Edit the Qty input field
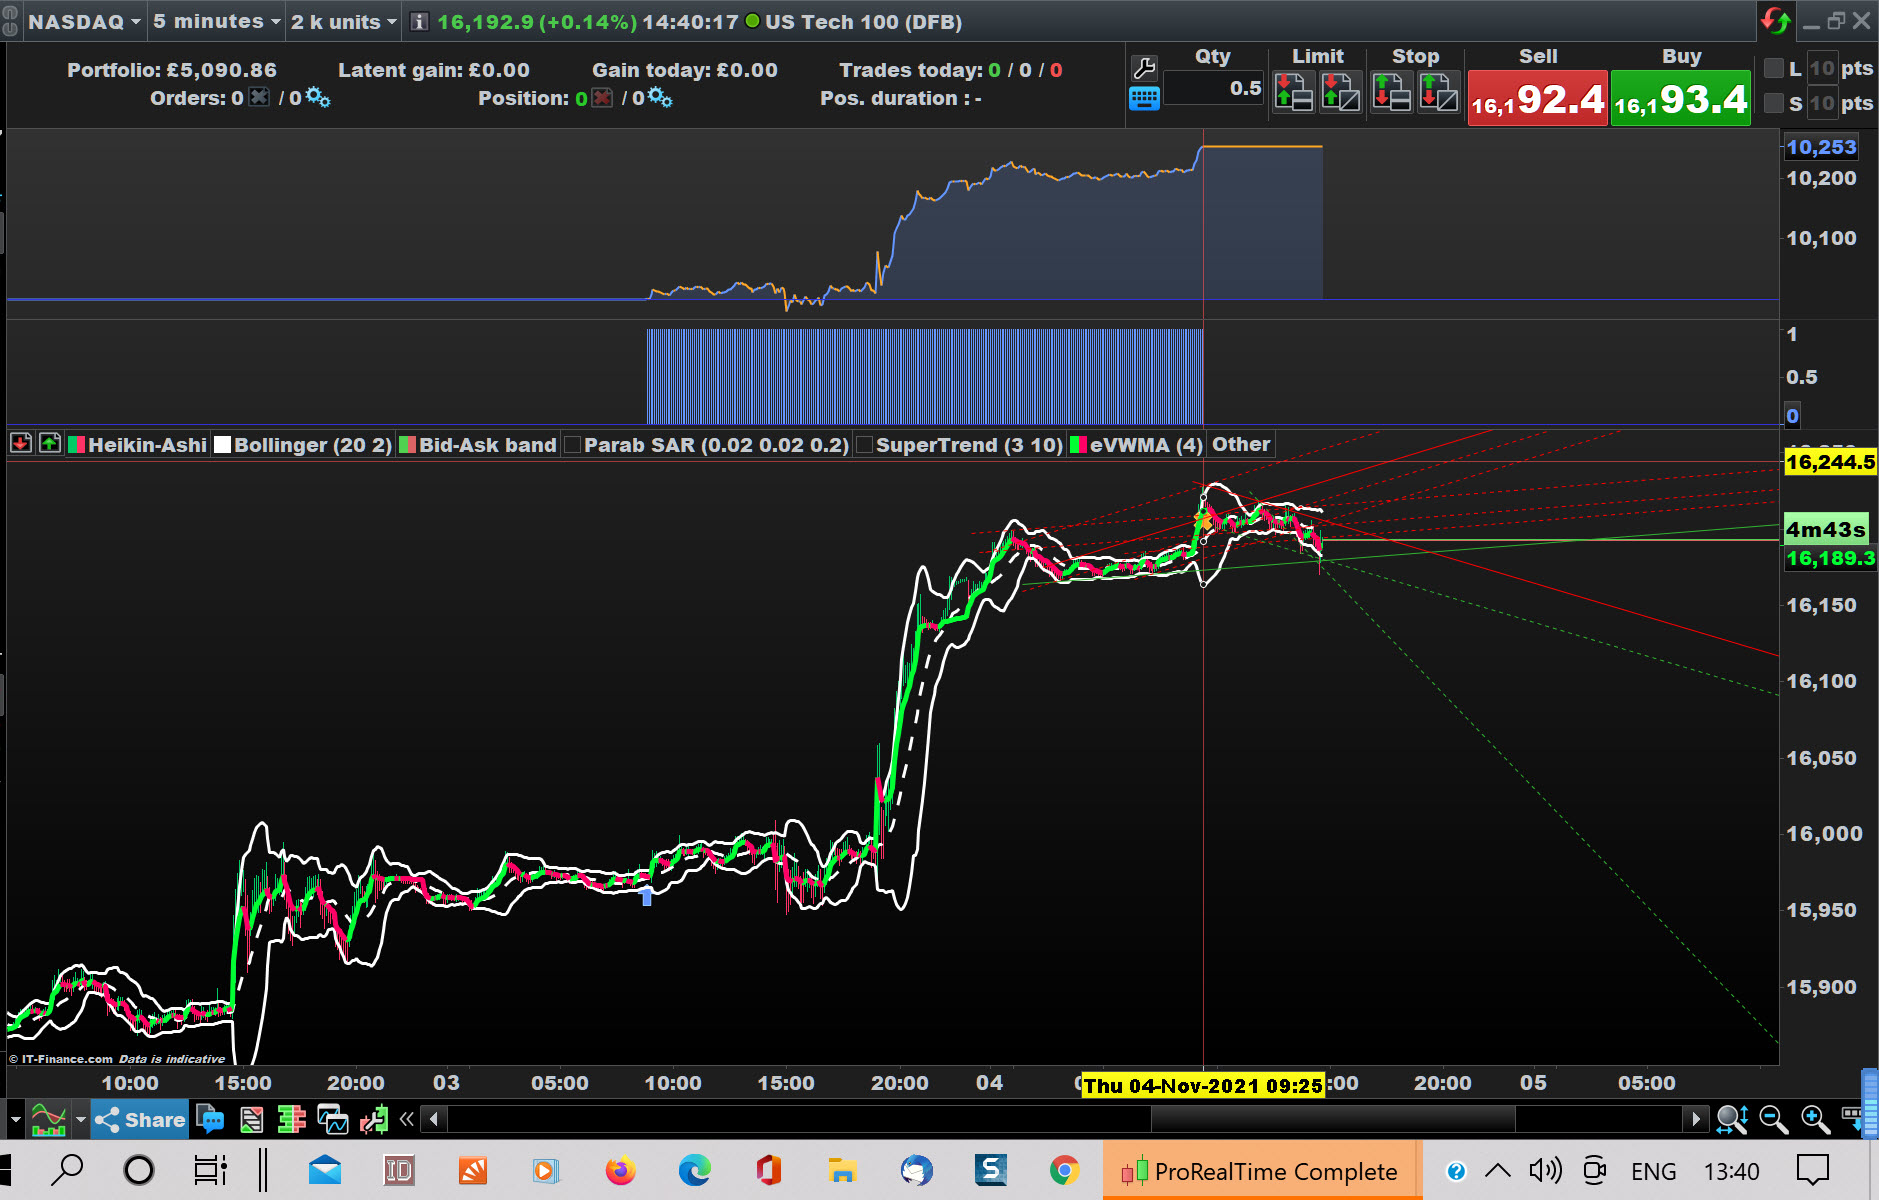The image size is (1879, 1200). [x=1215, y=88]
